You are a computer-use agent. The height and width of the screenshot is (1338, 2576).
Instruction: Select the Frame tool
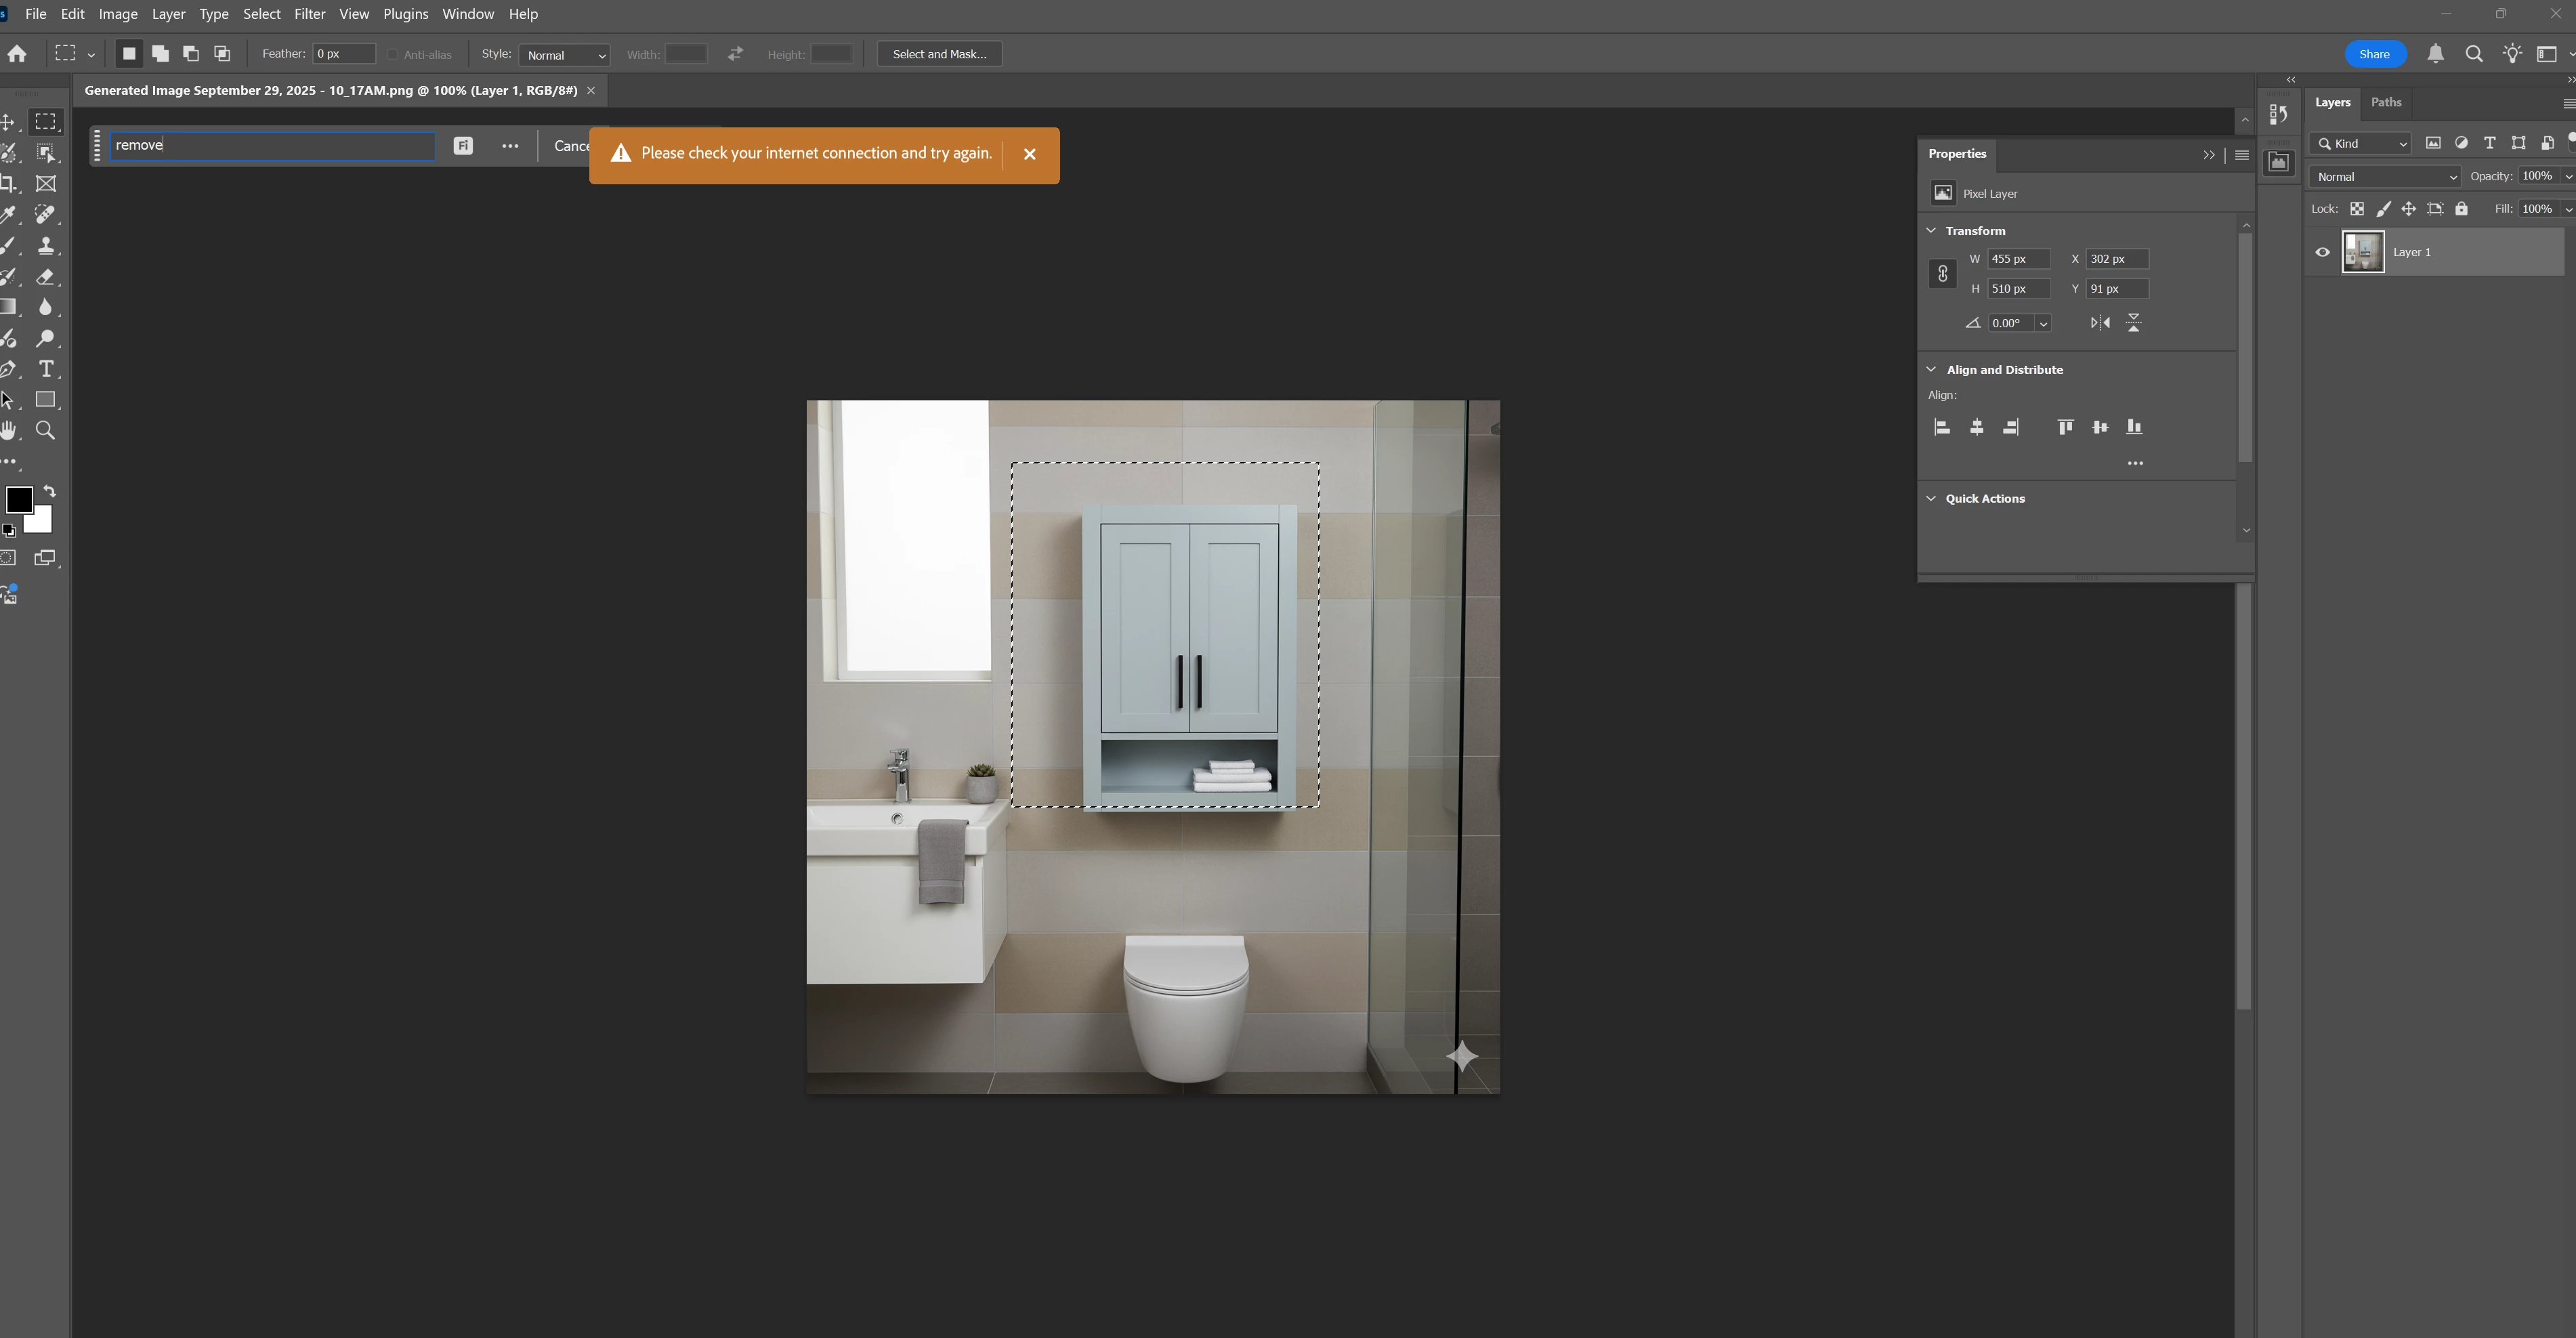point(45,184)
